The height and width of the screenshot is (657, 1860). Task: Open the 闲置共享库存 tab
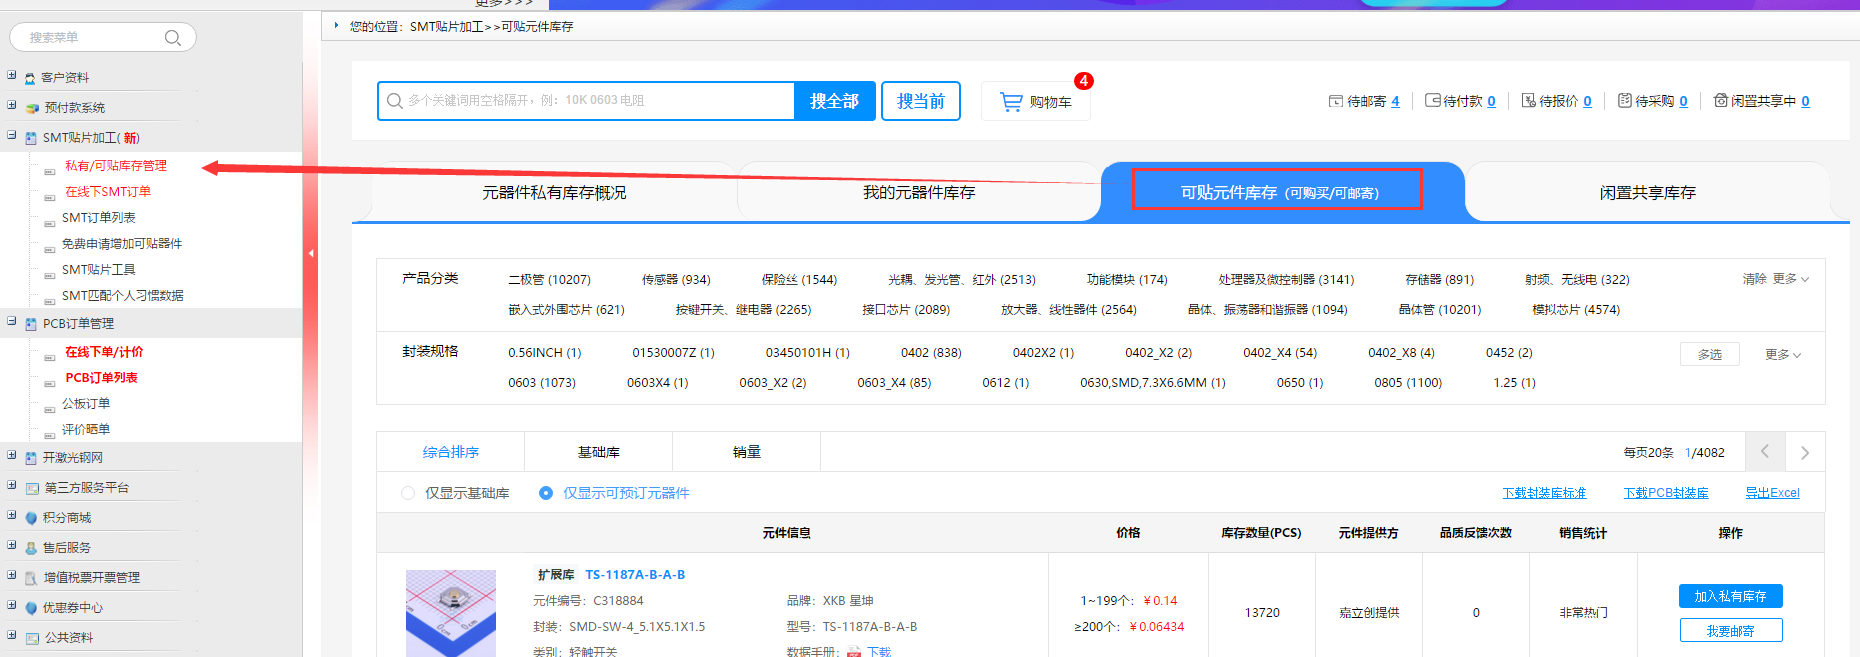1647,192
